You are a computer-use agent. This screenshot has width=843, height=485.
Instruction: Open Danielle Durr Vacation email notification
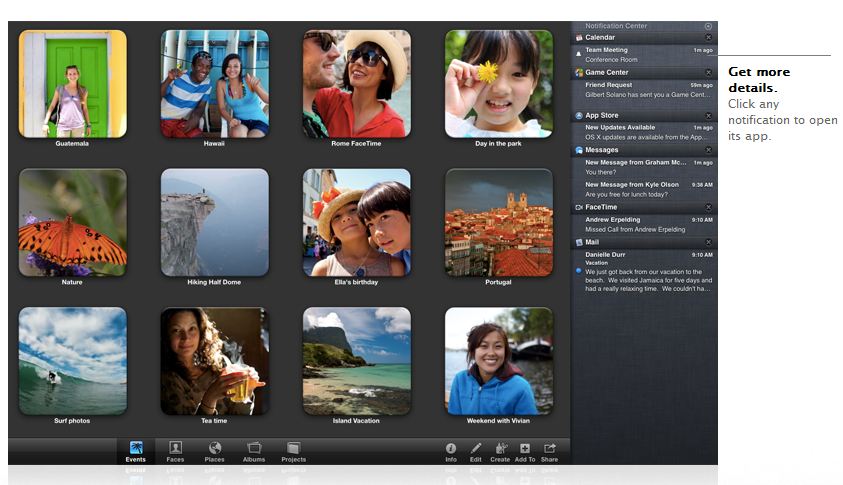pyautogui.click(x=644, y=272)
